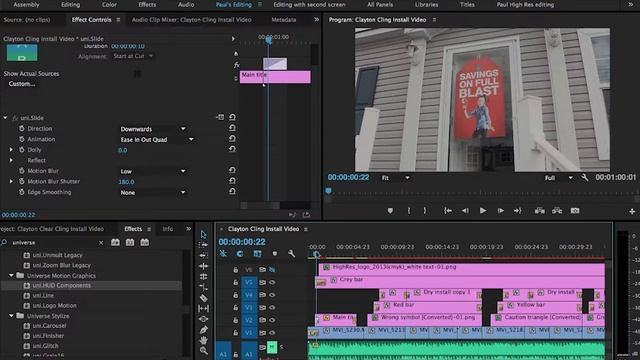640x360 pixels.
Task: Switch to Effects workspace tab
Action: point(147,4)
